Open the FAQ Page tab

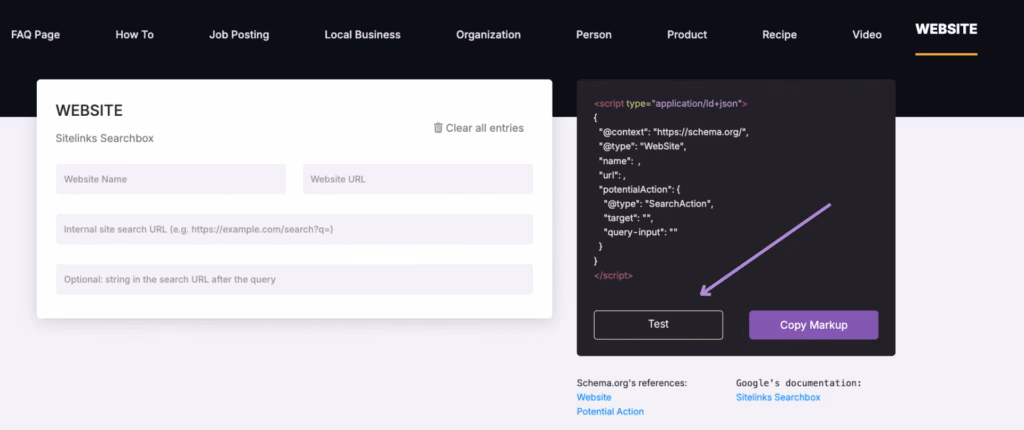point(35,35)
